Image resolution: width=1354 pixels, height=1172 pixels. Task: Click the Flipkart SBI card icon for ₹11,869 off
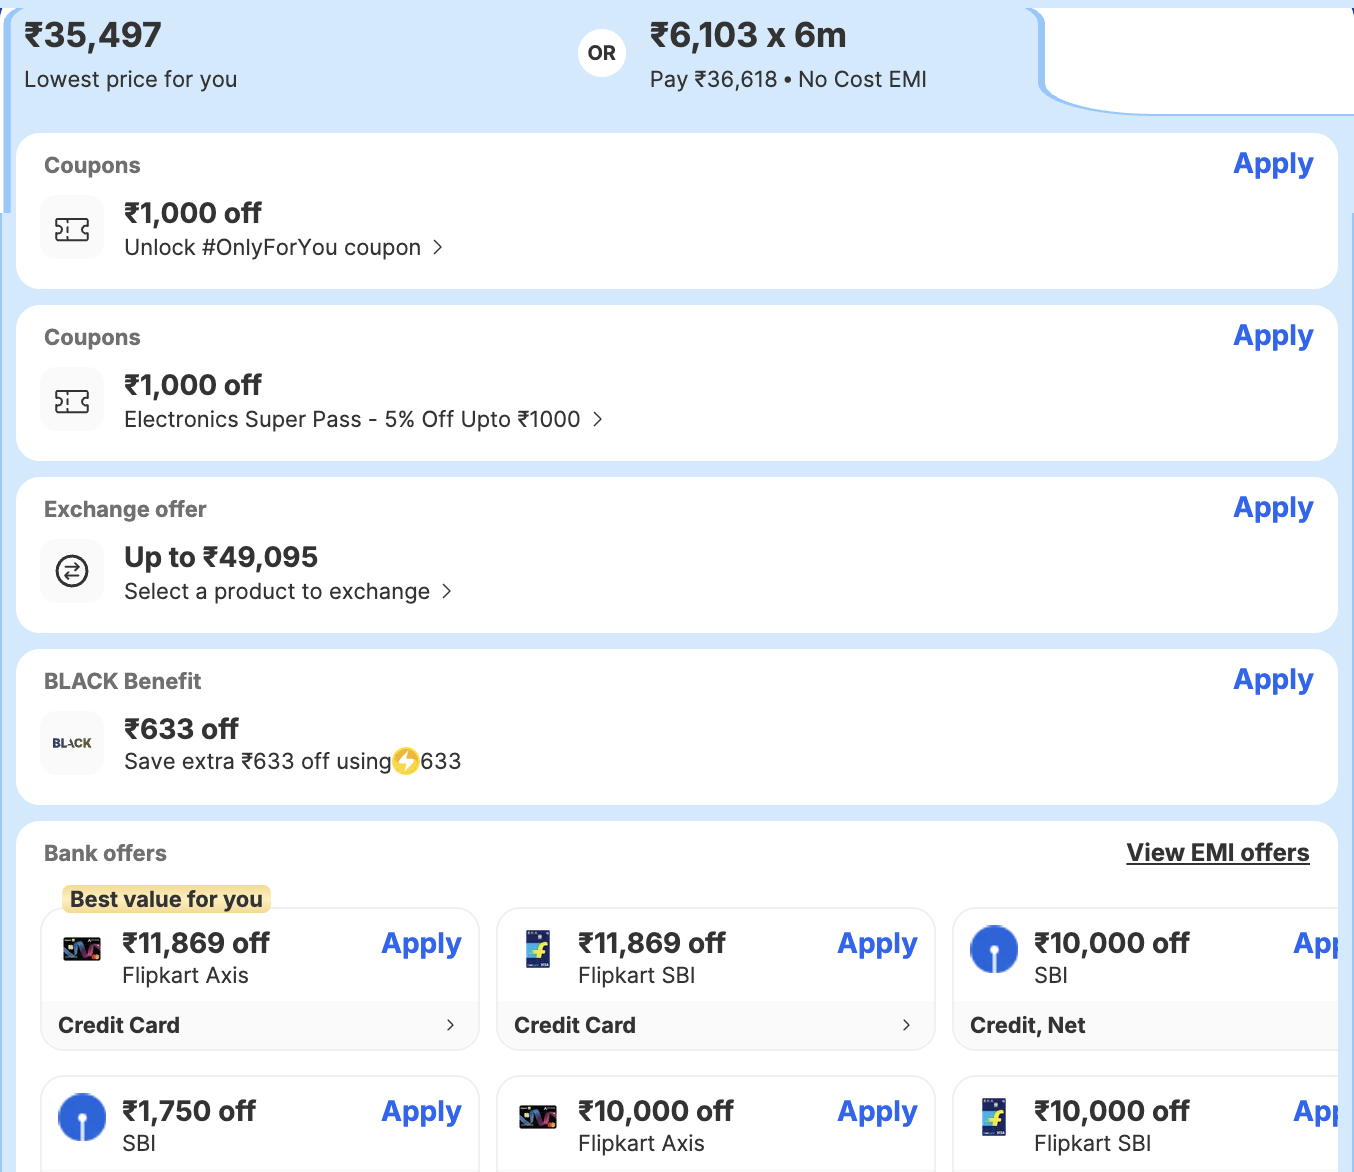[538, 949]
